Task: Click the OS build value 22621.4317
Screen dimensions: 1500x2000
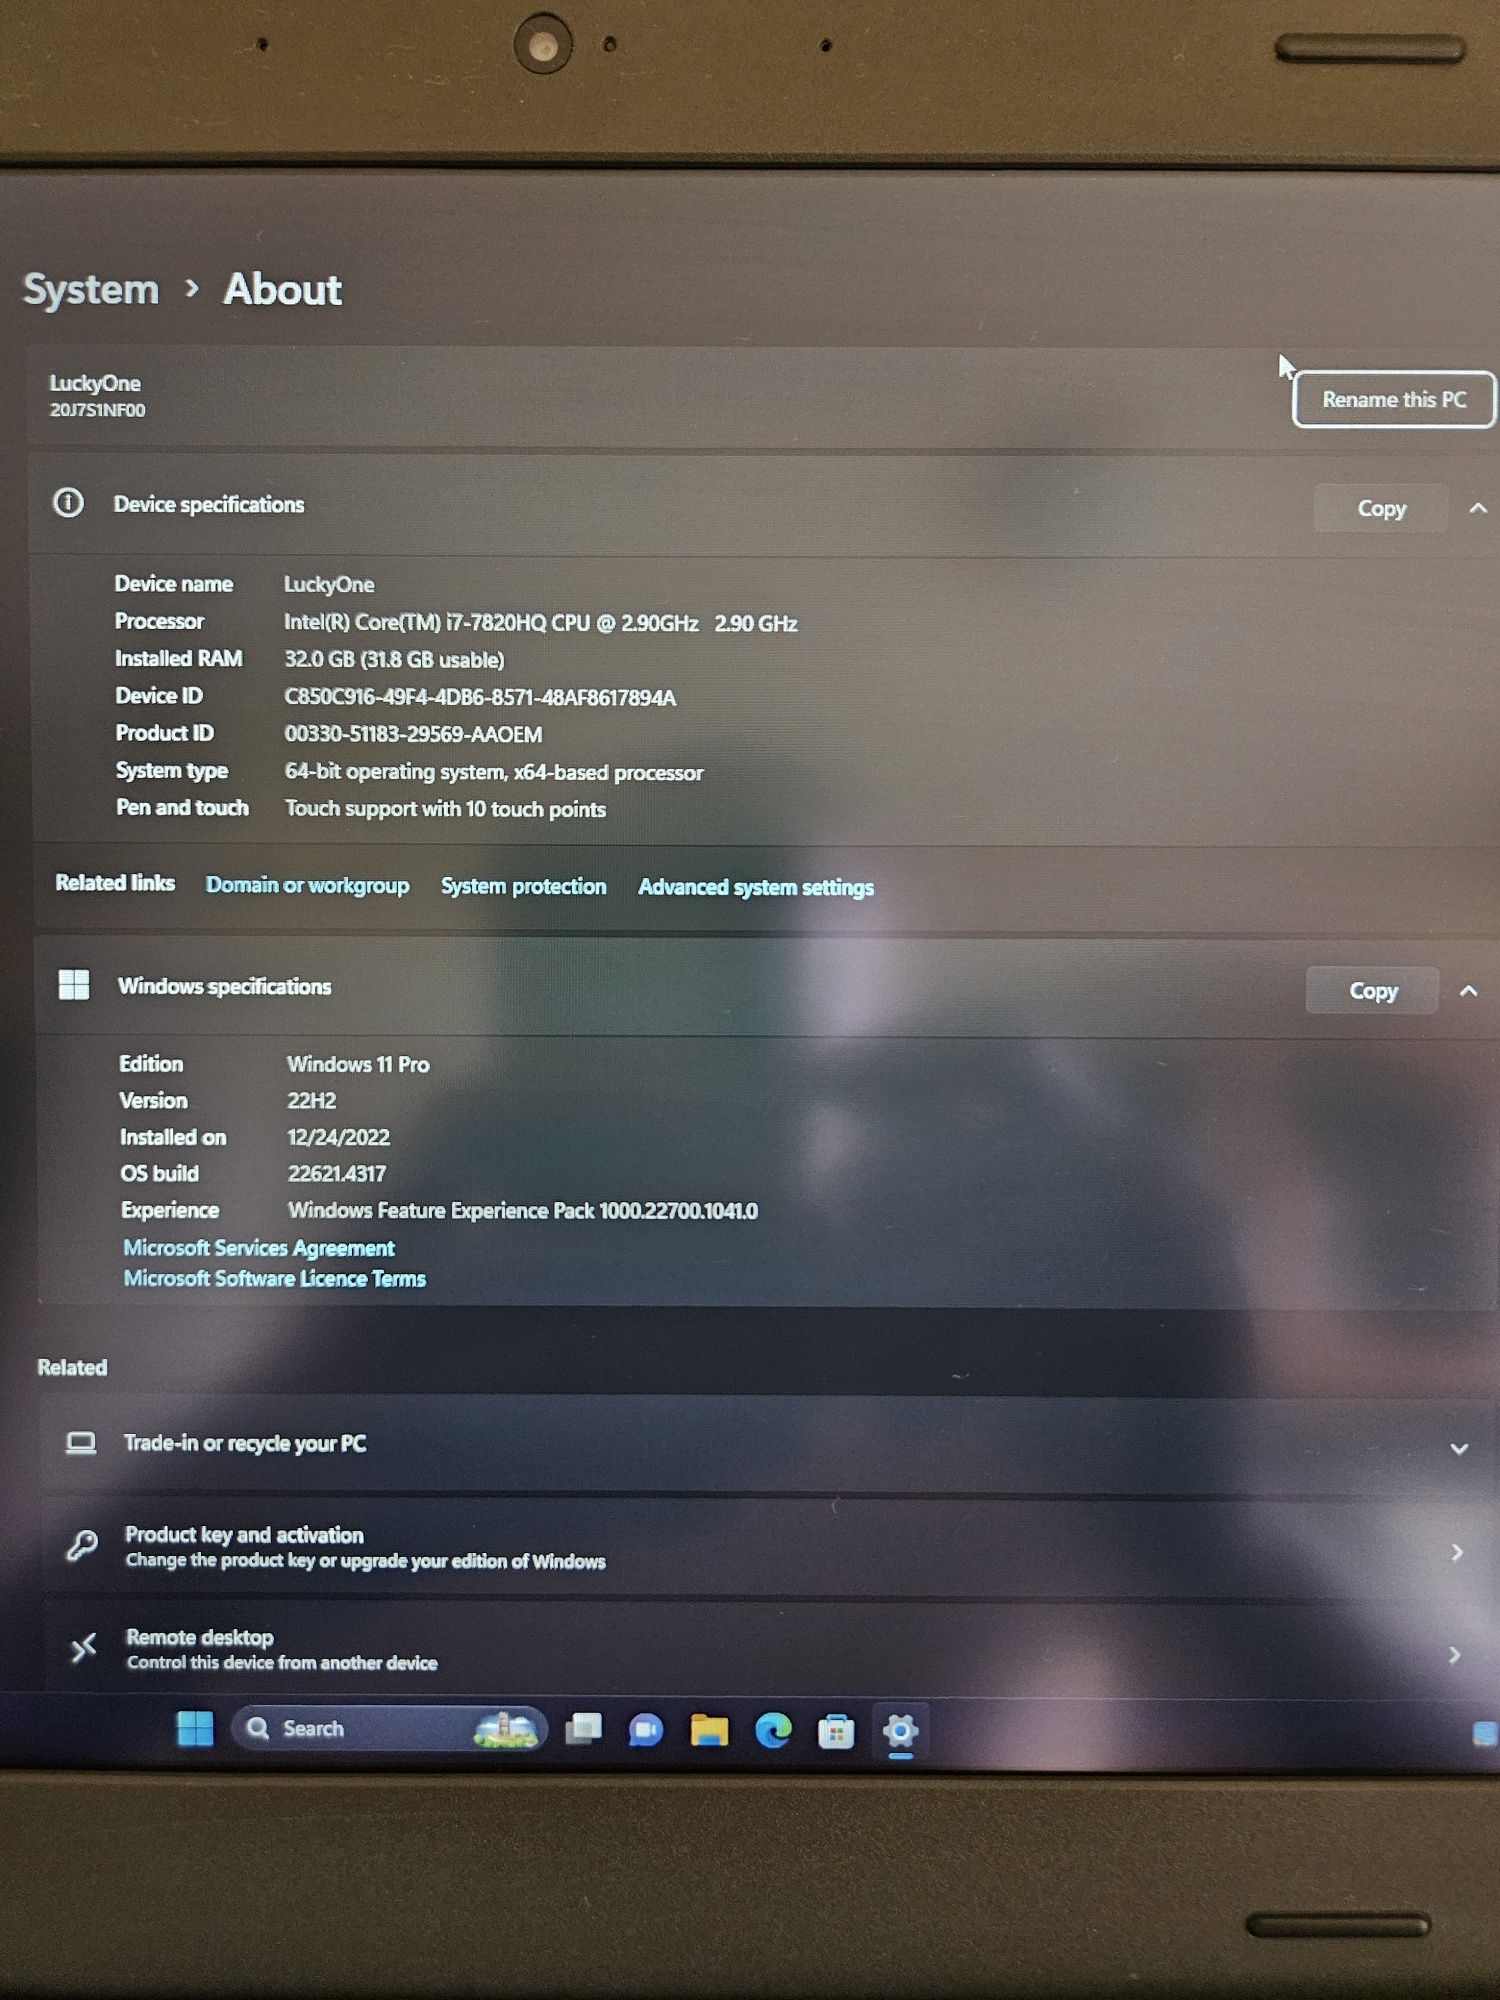Action: (337, 1173)
